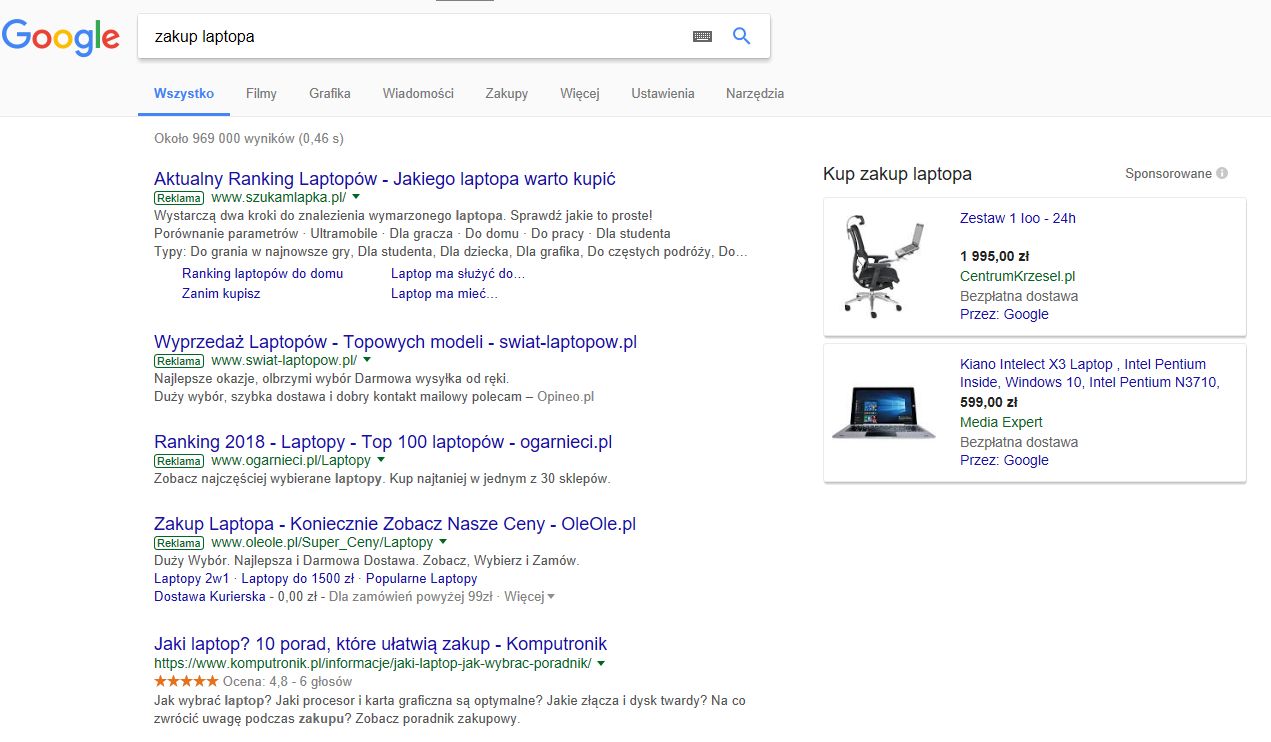Viewport: 1271px width, 742px height.
Task: Click the Google logo
Action: pyautogui.click(x=61, y=37)
